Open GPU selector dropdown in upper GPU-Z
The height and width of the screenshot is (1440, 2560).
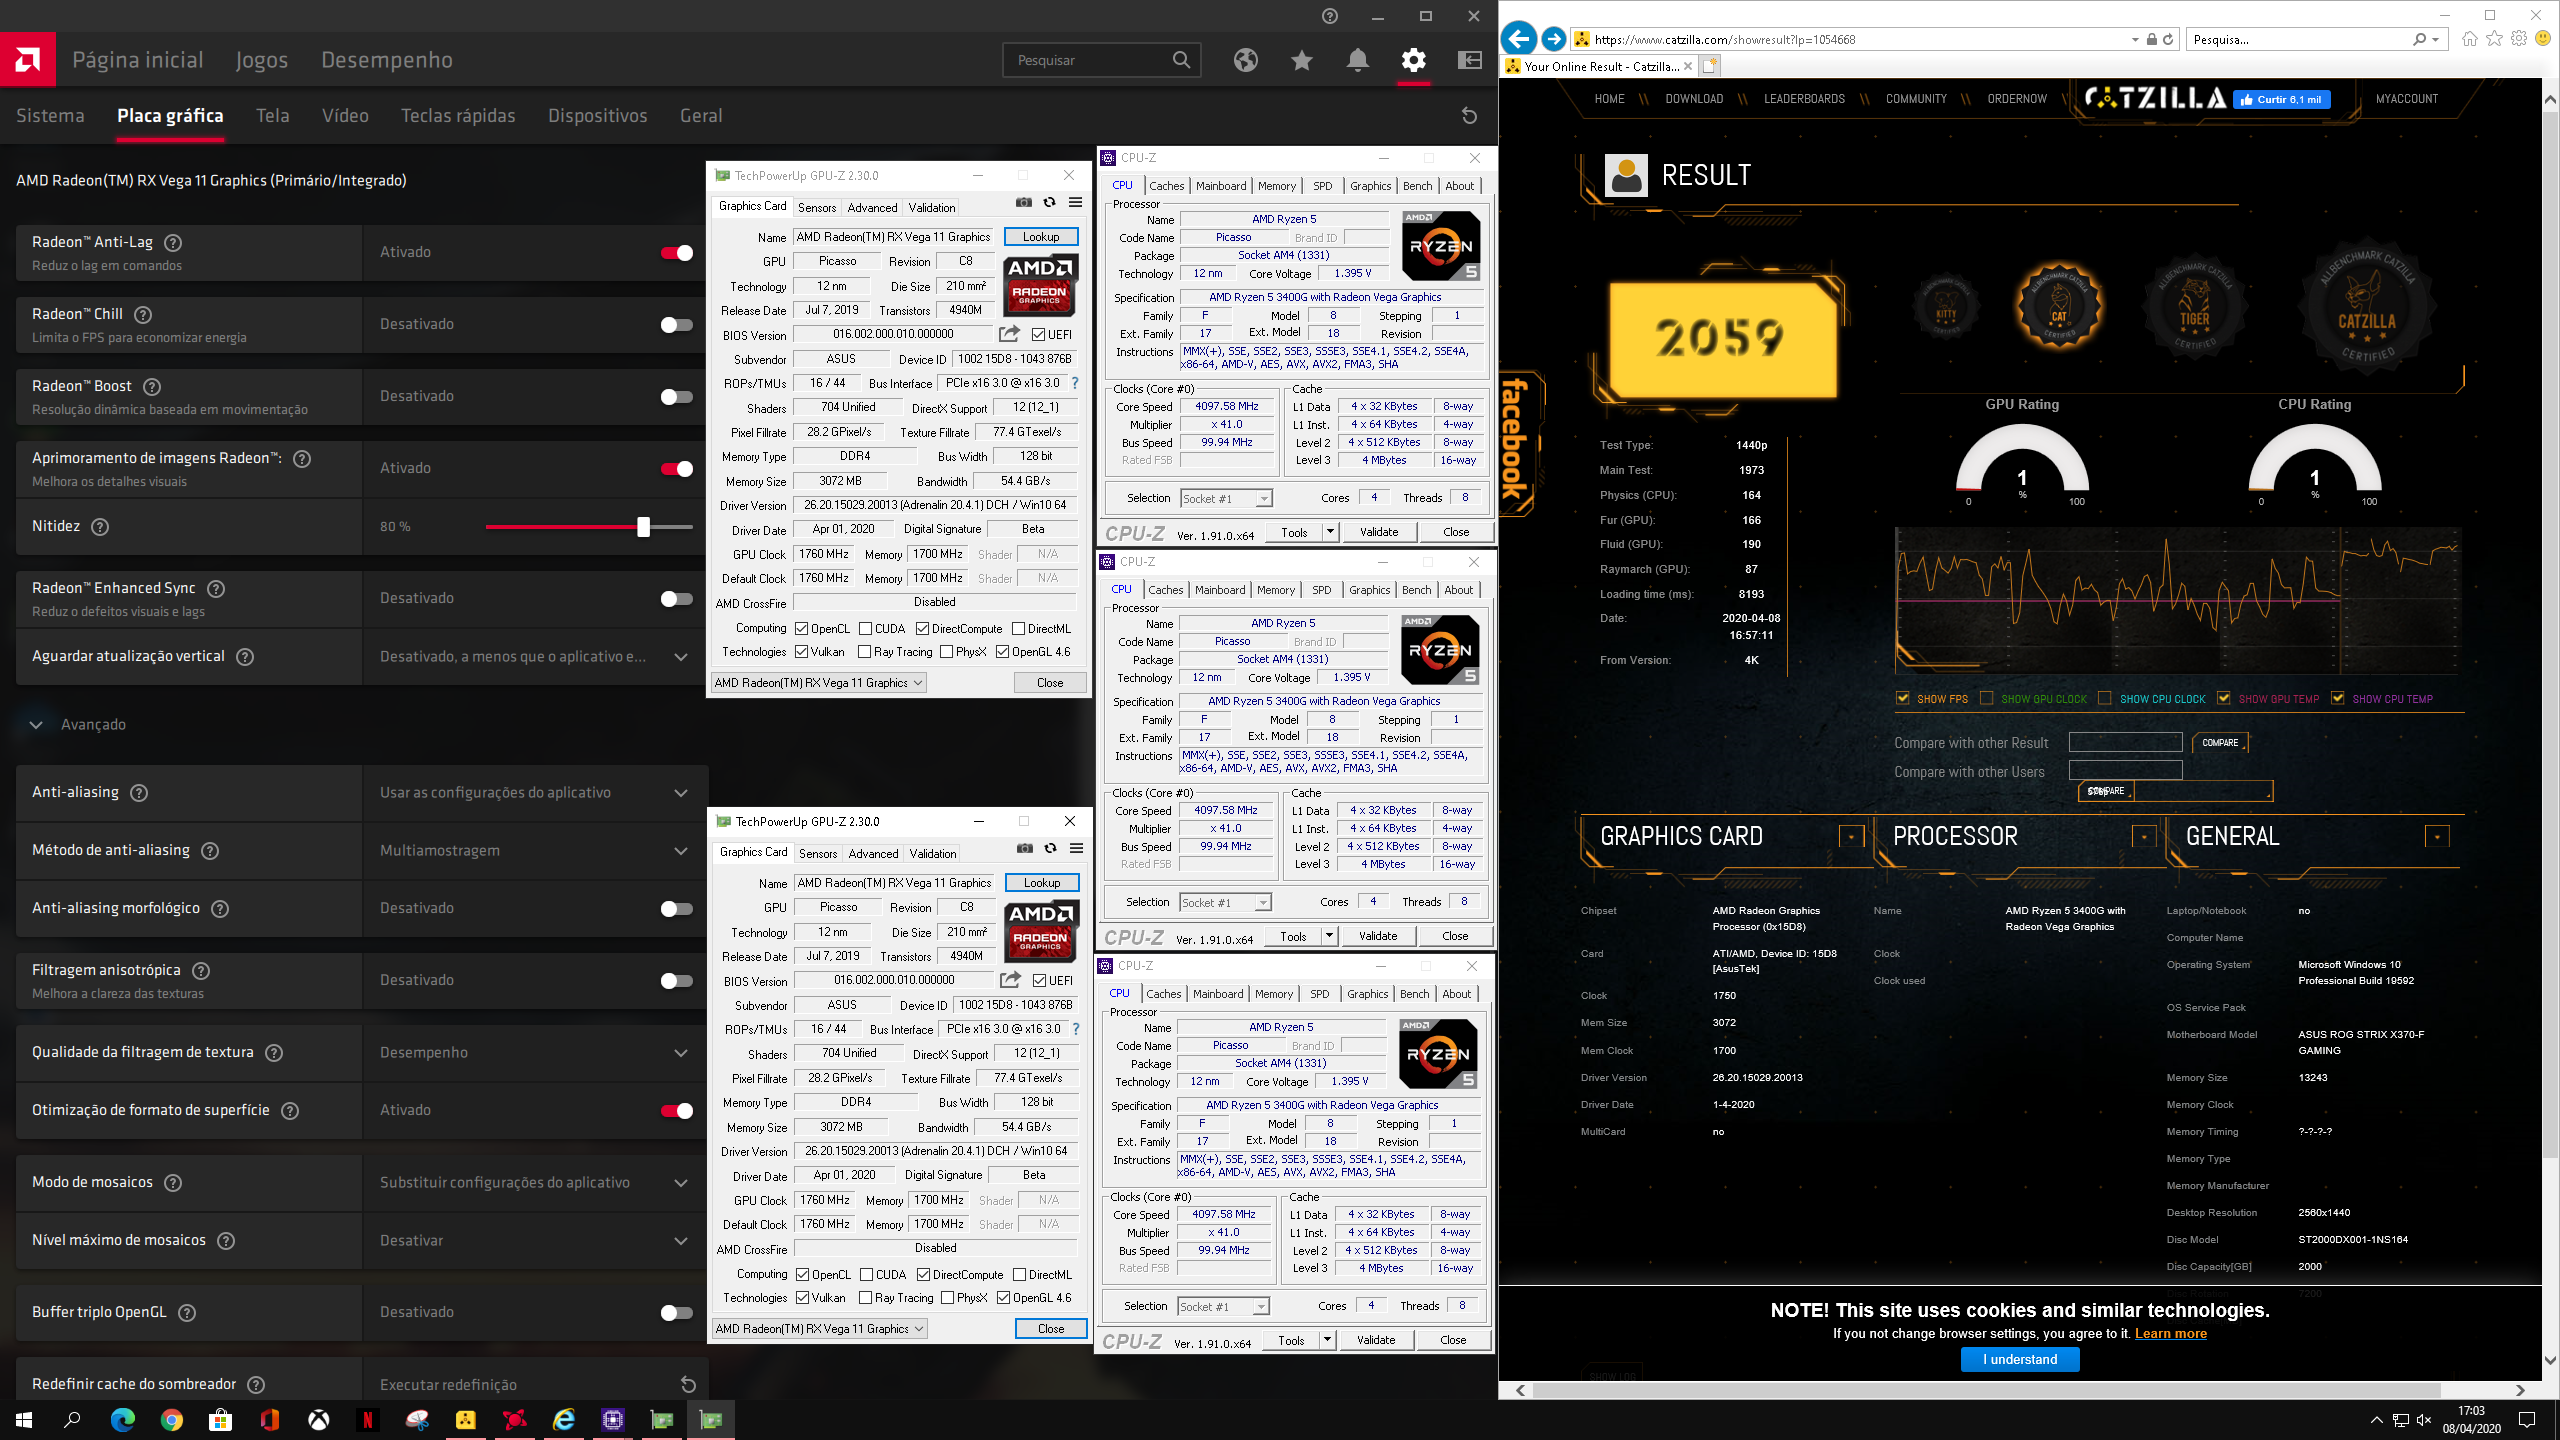(x=818, y=683)
